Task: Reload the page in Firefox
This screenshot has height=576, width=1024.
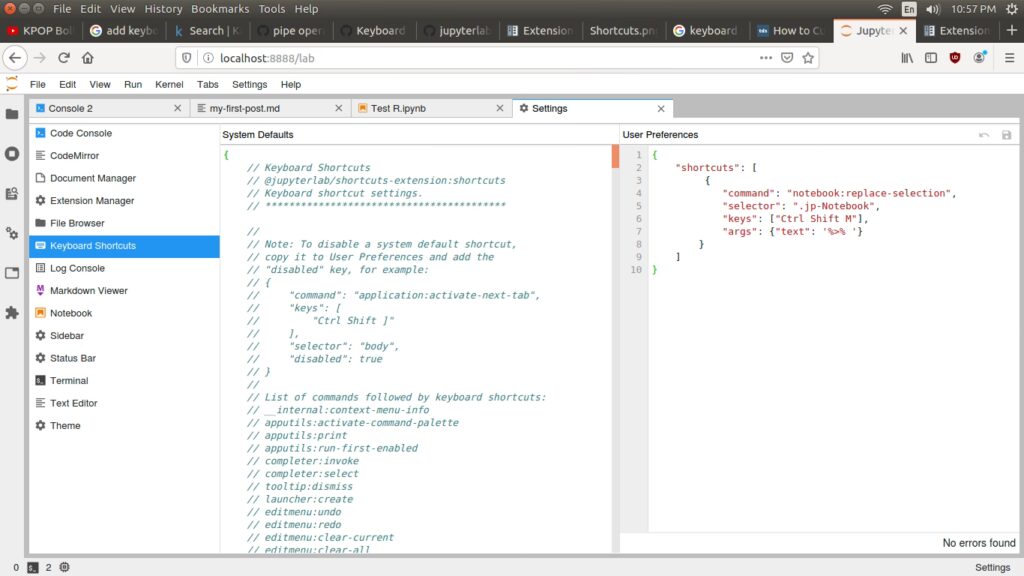Action: [x=64, y=58]
